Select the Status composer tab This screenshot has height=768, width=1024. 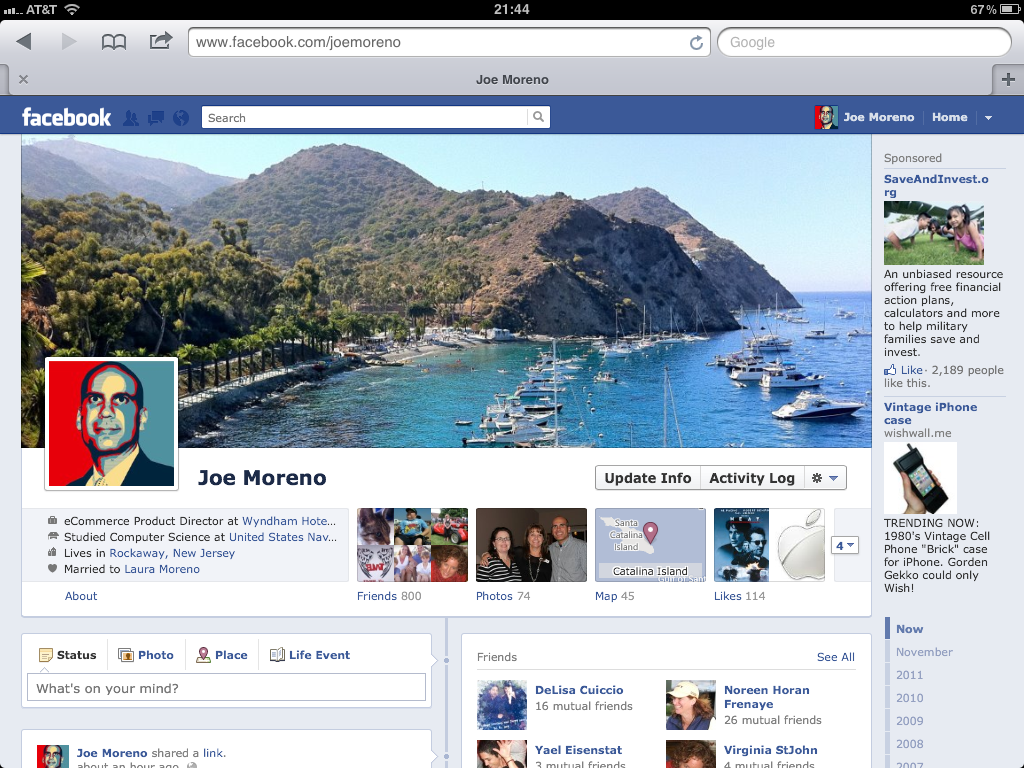pos(68,655)
